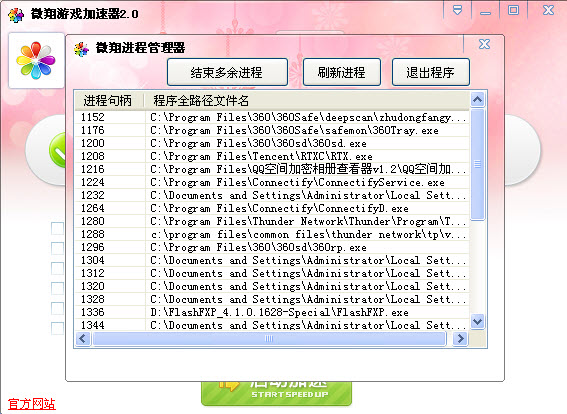Click the green START SPEED UP button
This screenshot has height=414, width=567.
(x=276, y=393)
